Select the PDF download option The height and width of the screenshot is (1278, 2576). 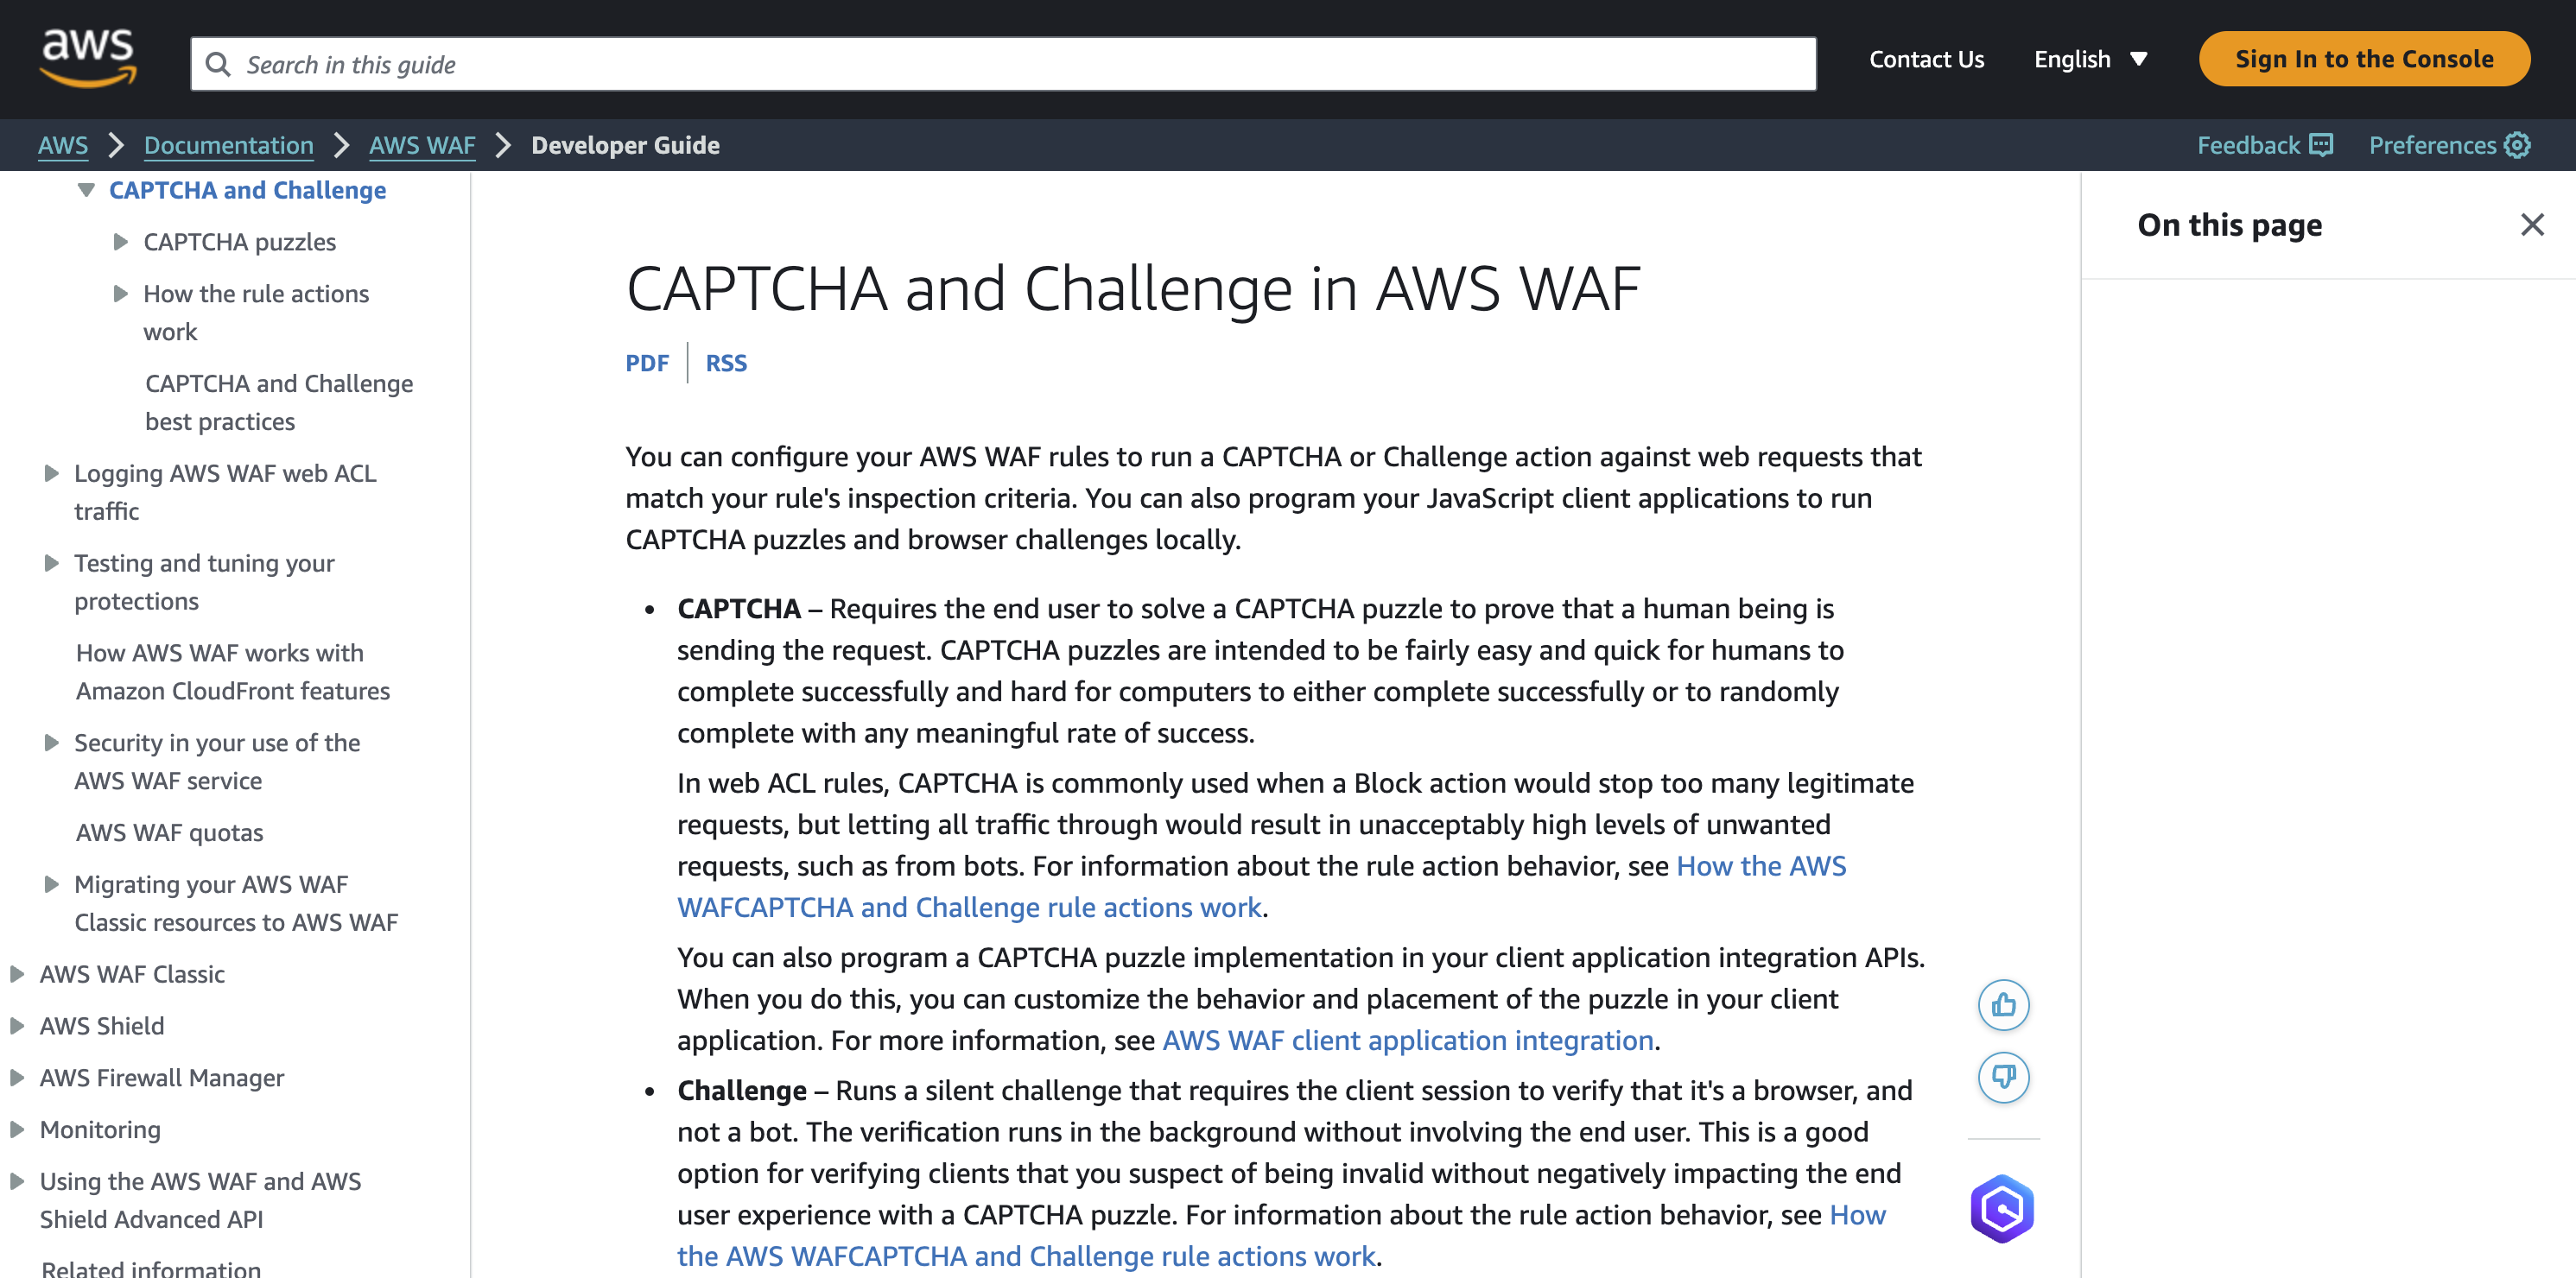(645, 363)
